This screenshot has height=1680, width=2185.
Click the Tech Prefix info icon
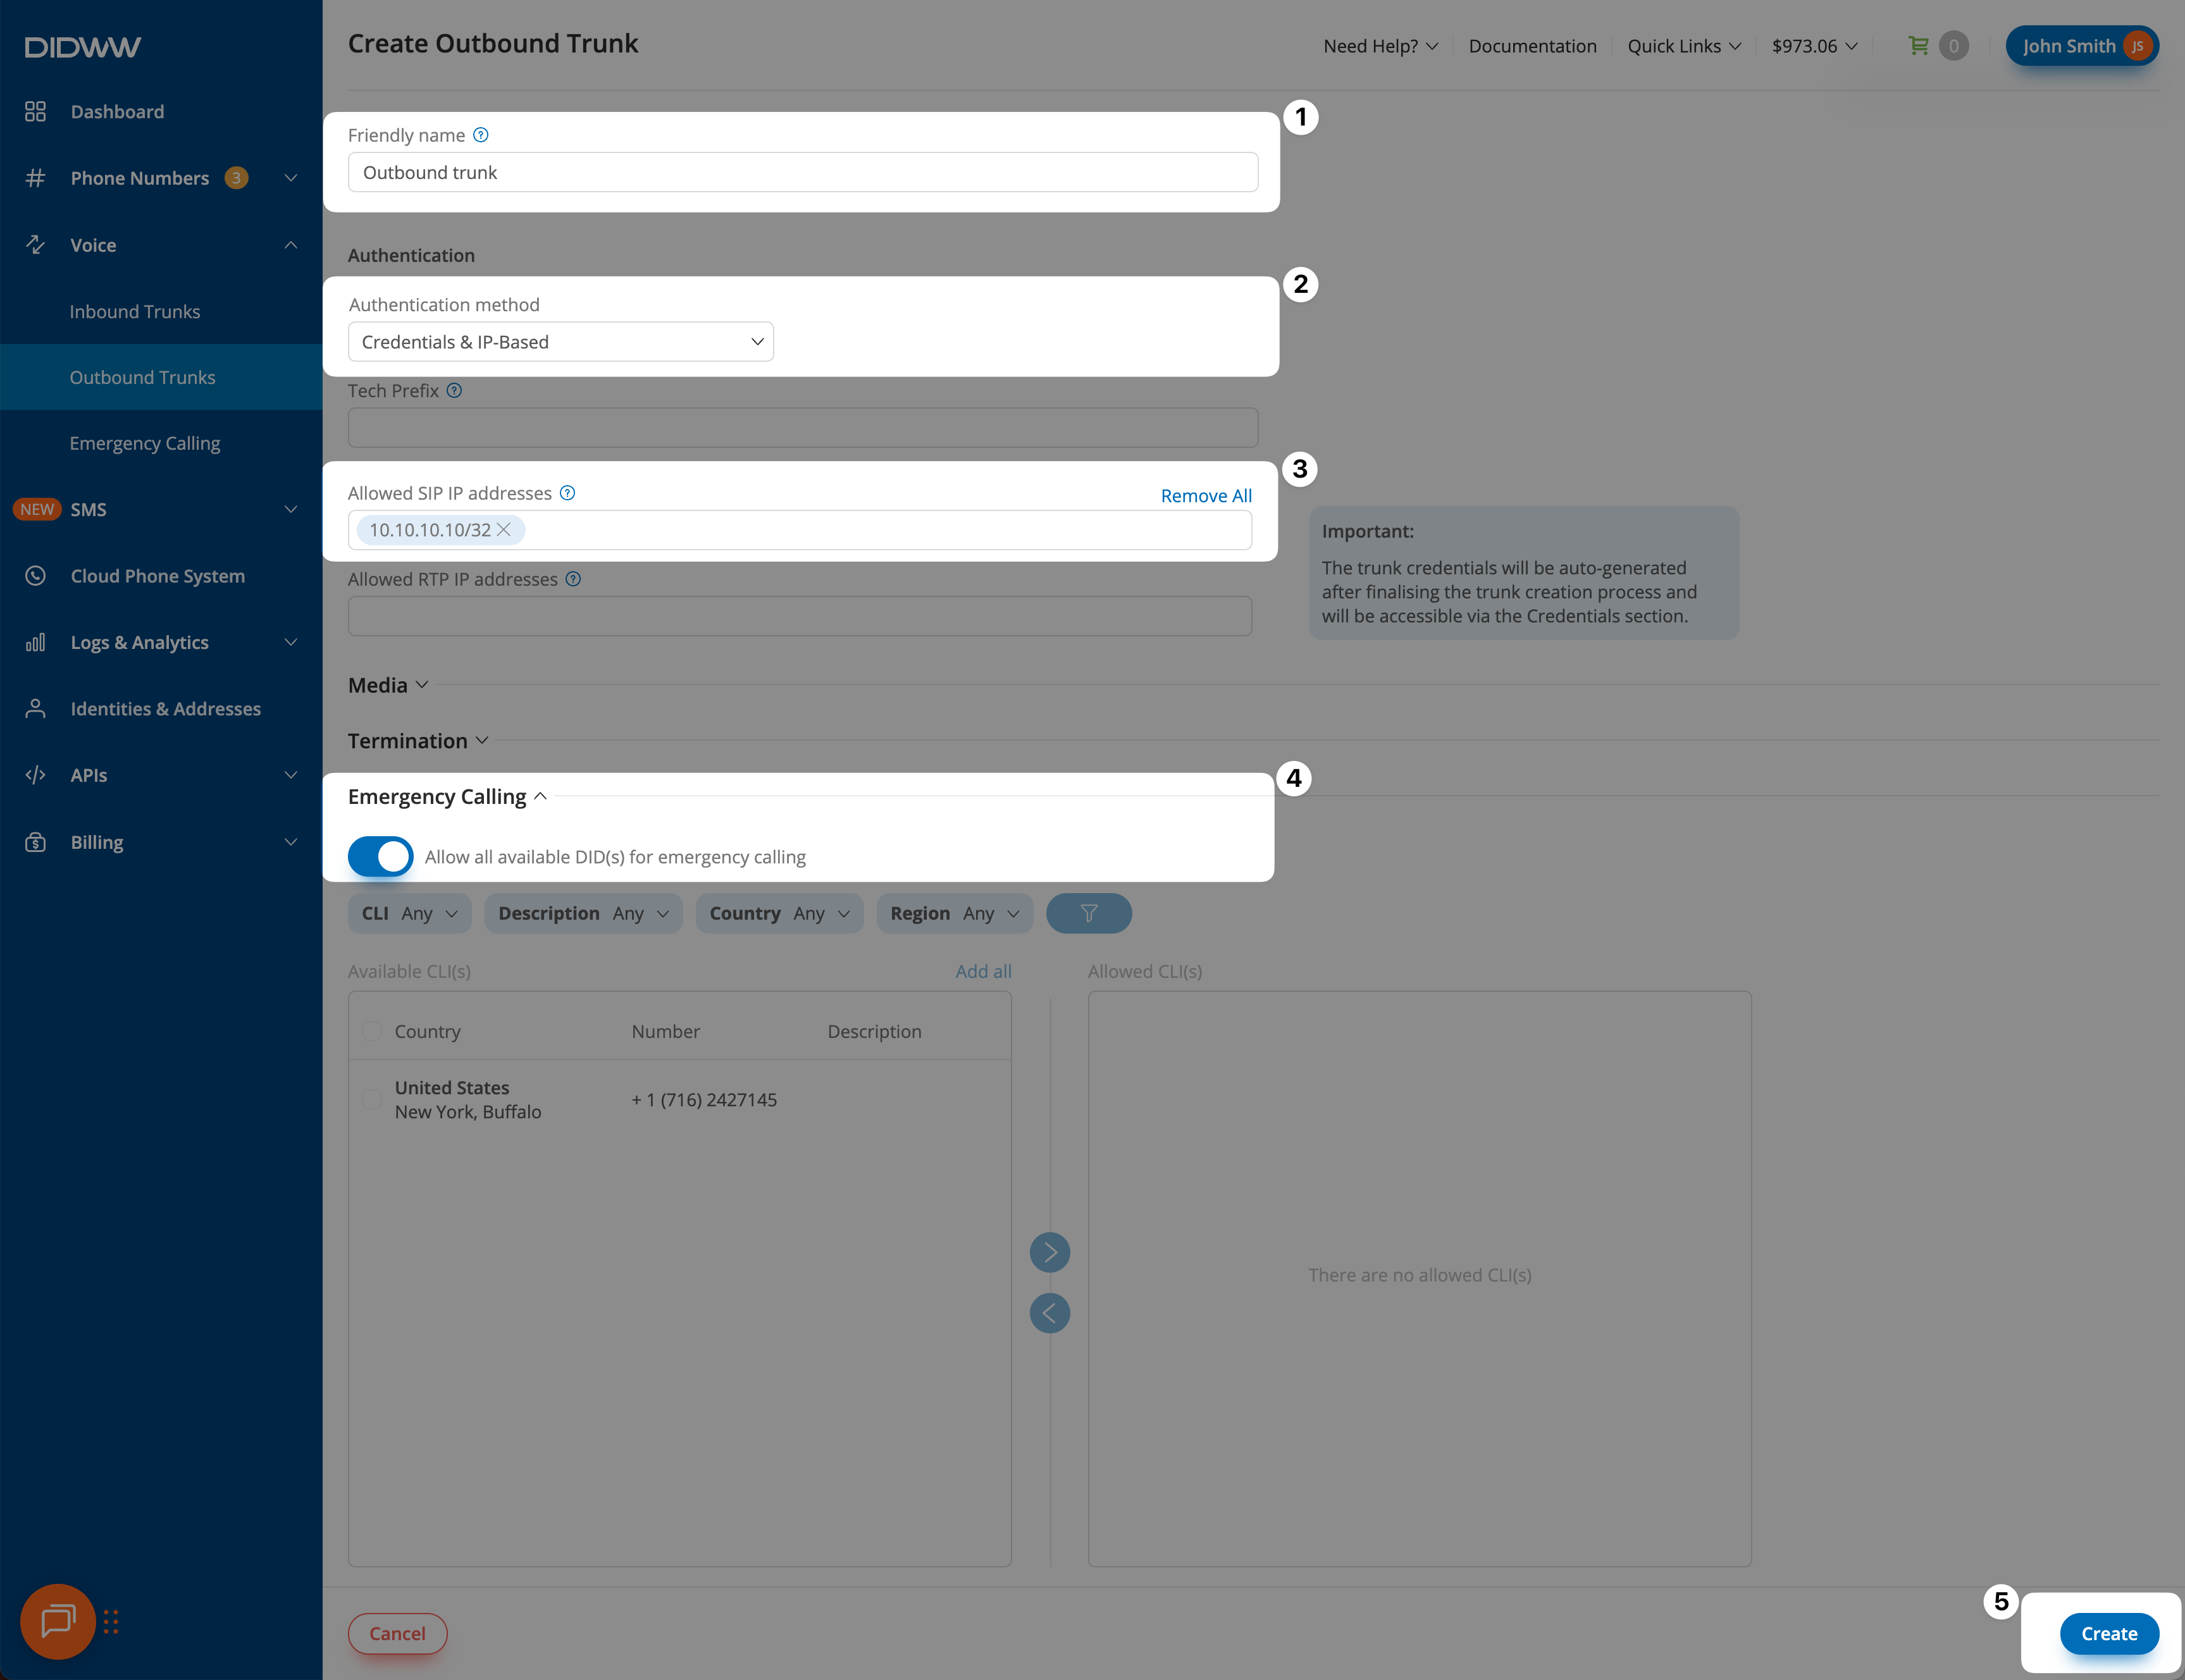(454, 391)
